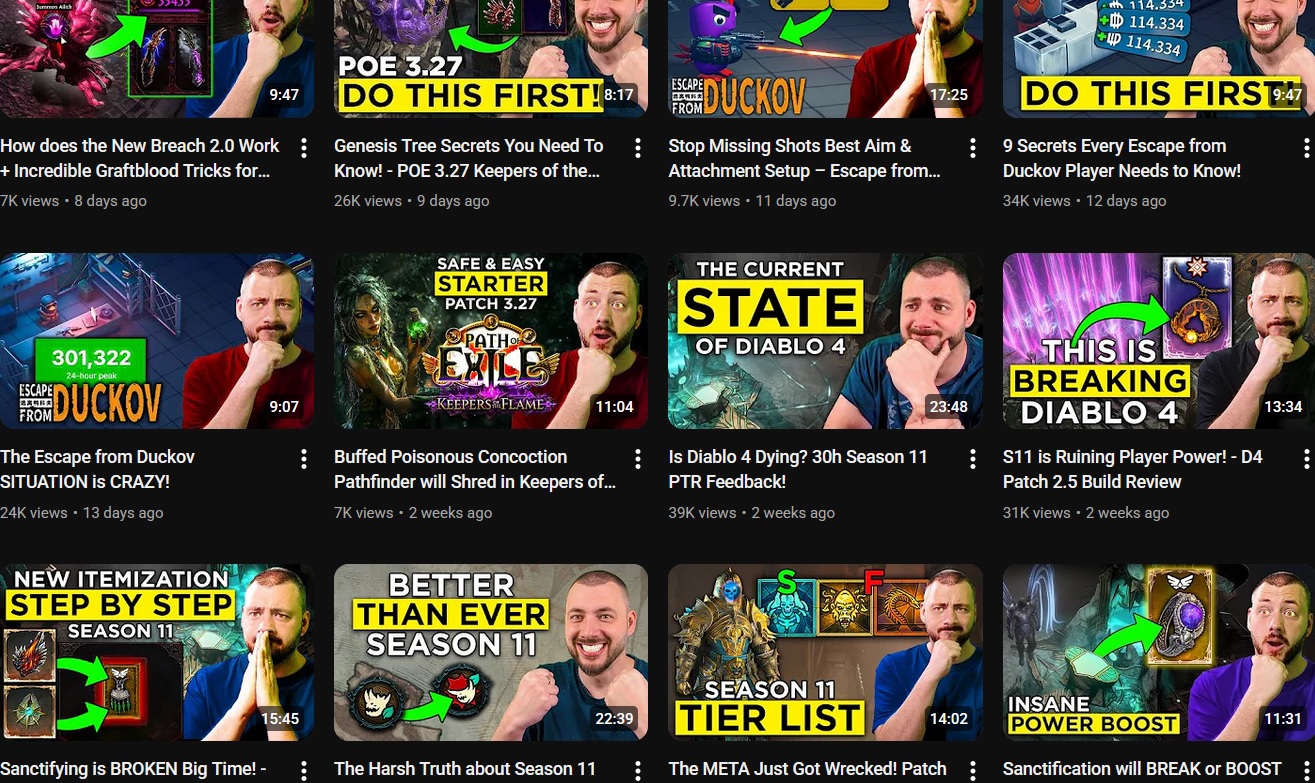Click the State of Diablo 4 thumbnail

click(x=825, y=341)
